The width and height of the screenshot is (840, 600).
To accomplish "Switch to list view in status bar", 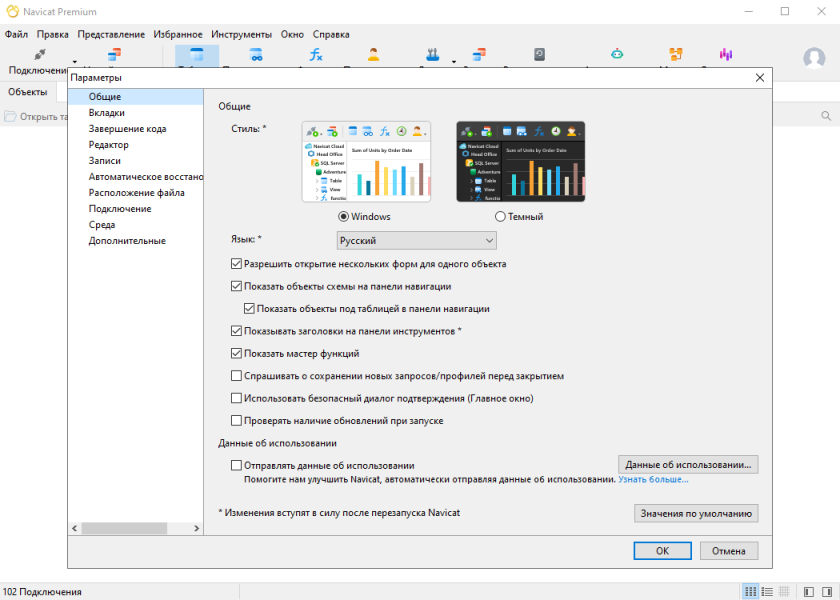I will coord(767,591).
